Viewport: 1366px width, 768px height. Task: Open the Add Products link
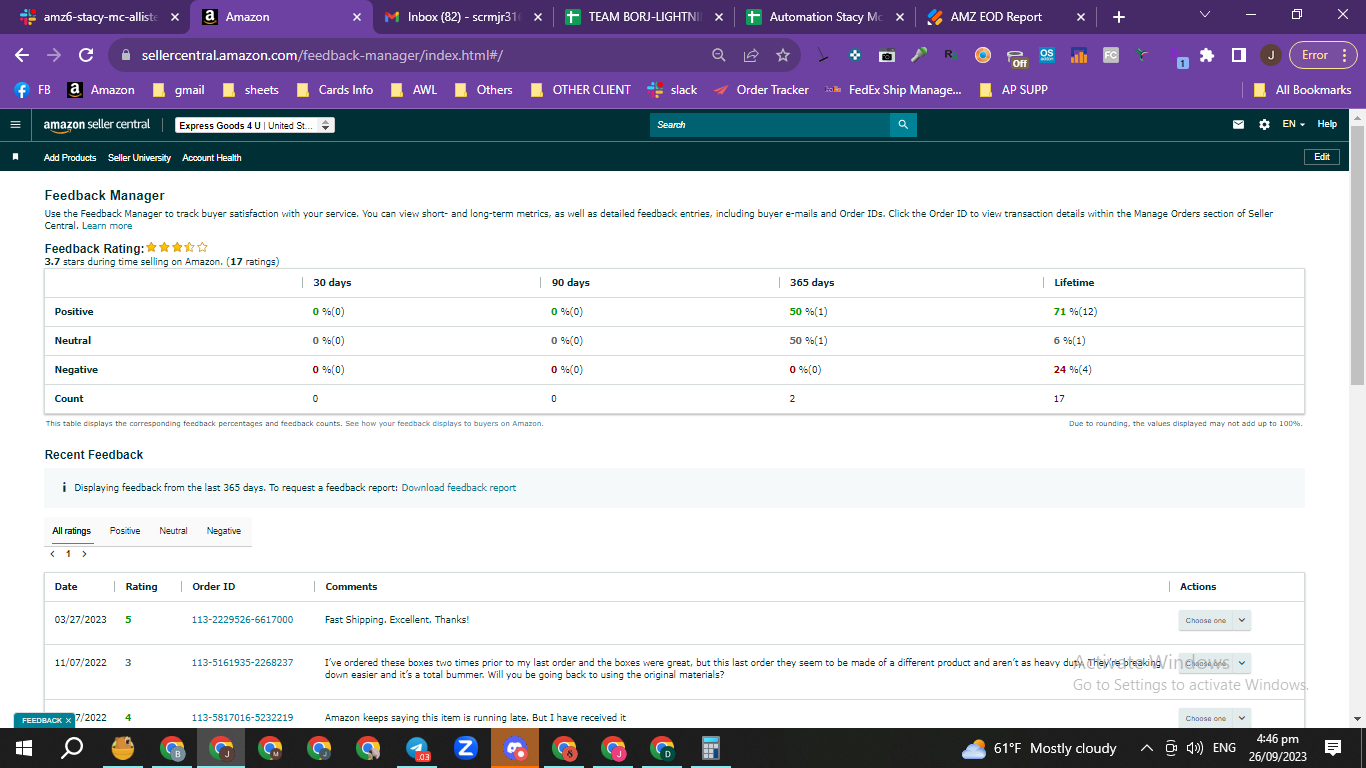click(70, 158)
